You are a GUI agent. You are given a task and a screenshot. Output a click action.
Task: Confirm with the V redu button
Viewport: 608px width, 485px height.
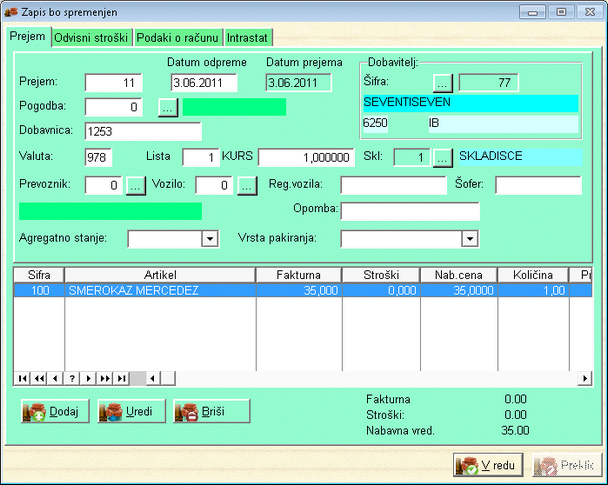coord(487,466)
